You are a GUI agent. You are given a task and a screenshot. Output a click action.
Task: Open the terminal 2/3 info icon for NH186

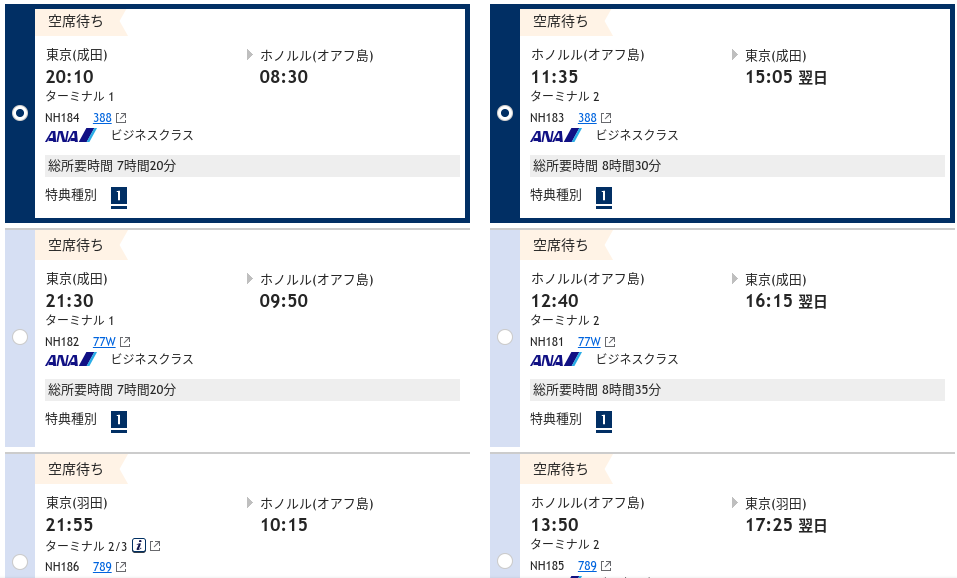pos(139,546)
